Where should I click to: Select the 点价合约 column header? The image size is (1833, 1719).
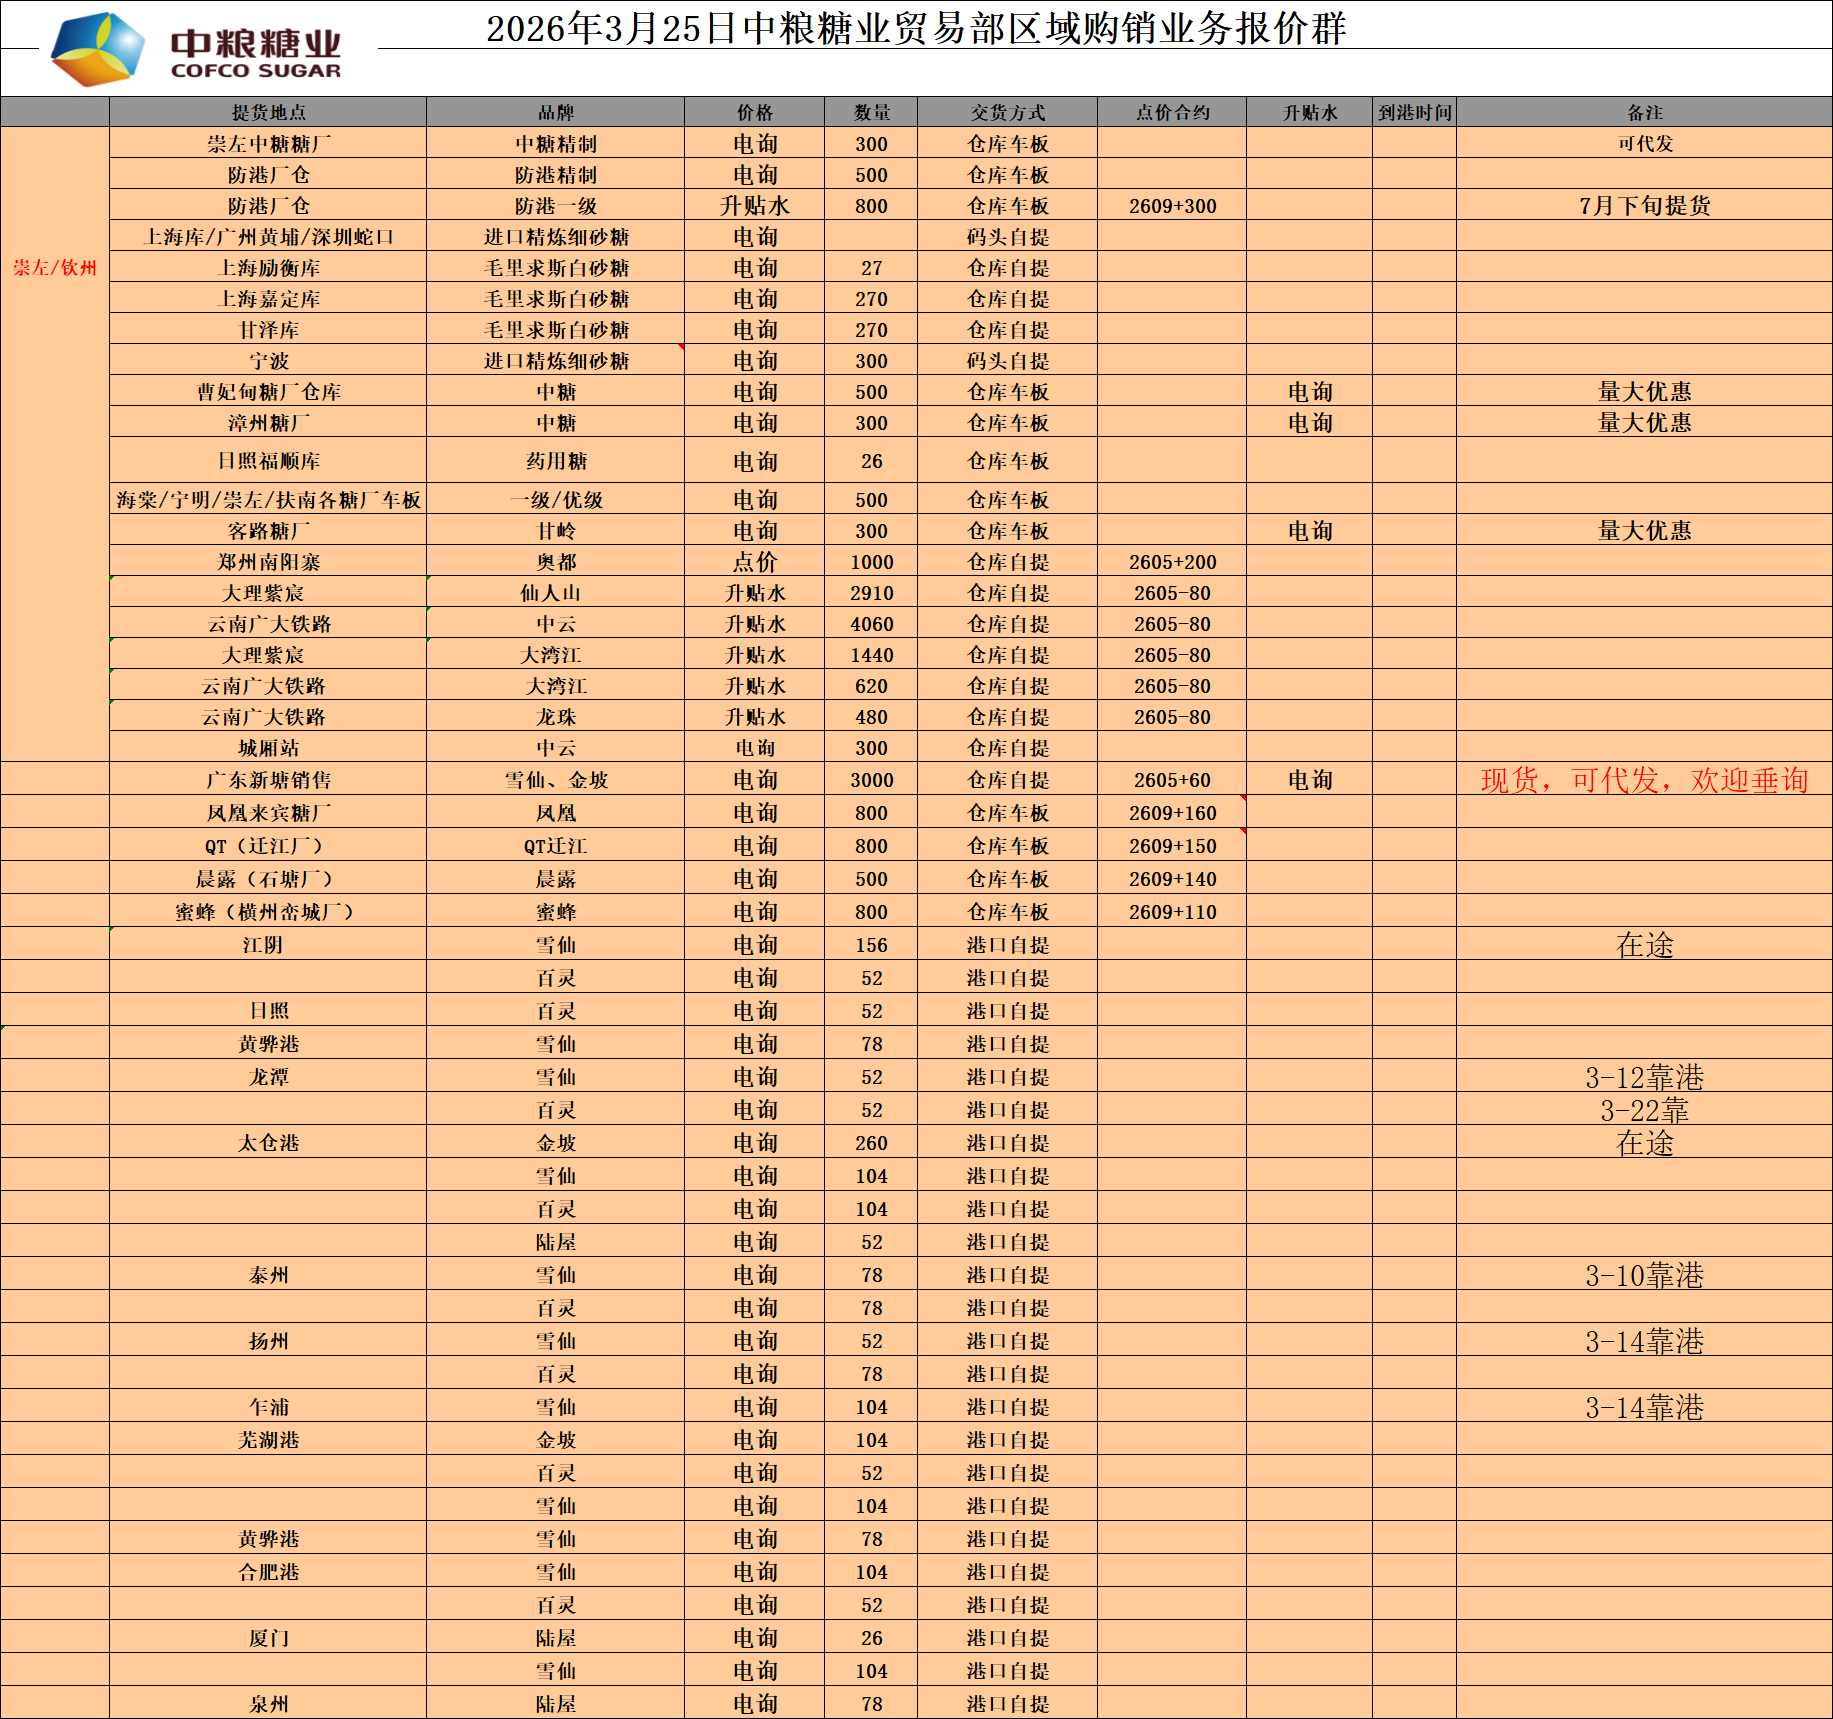1172,112
